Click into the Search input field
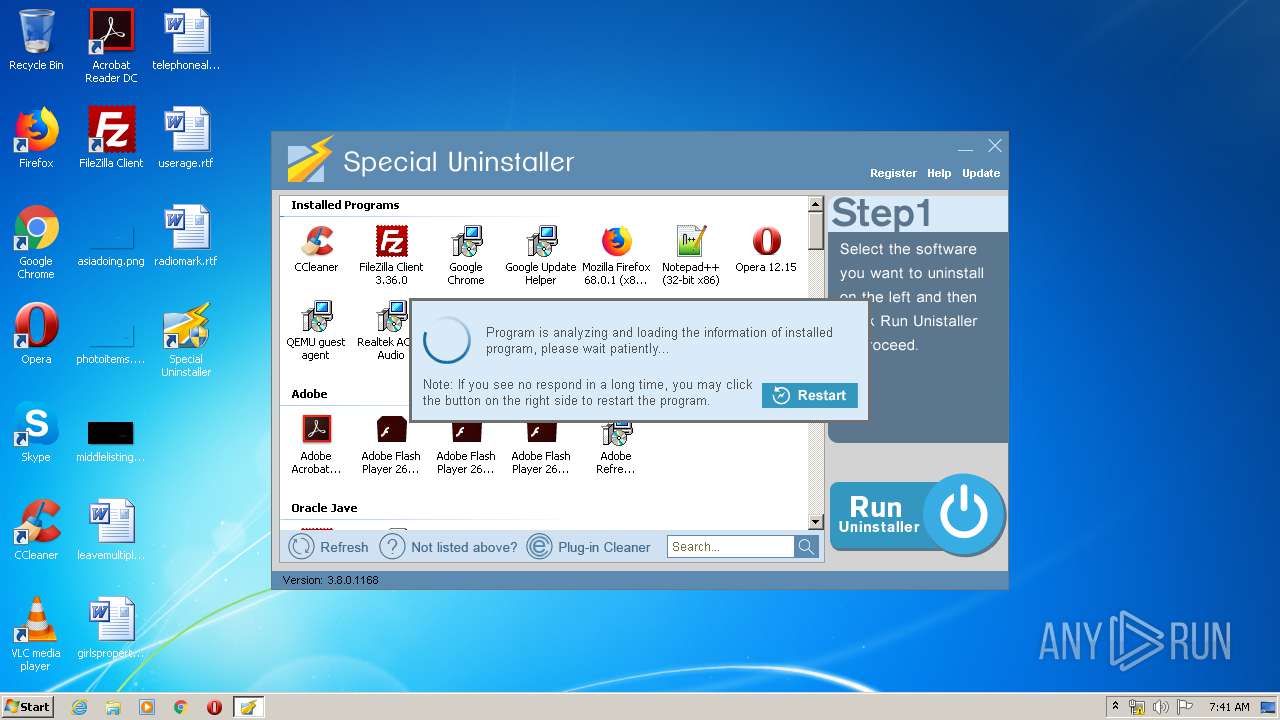1280x720 pixels. click(x=730, y=546)
